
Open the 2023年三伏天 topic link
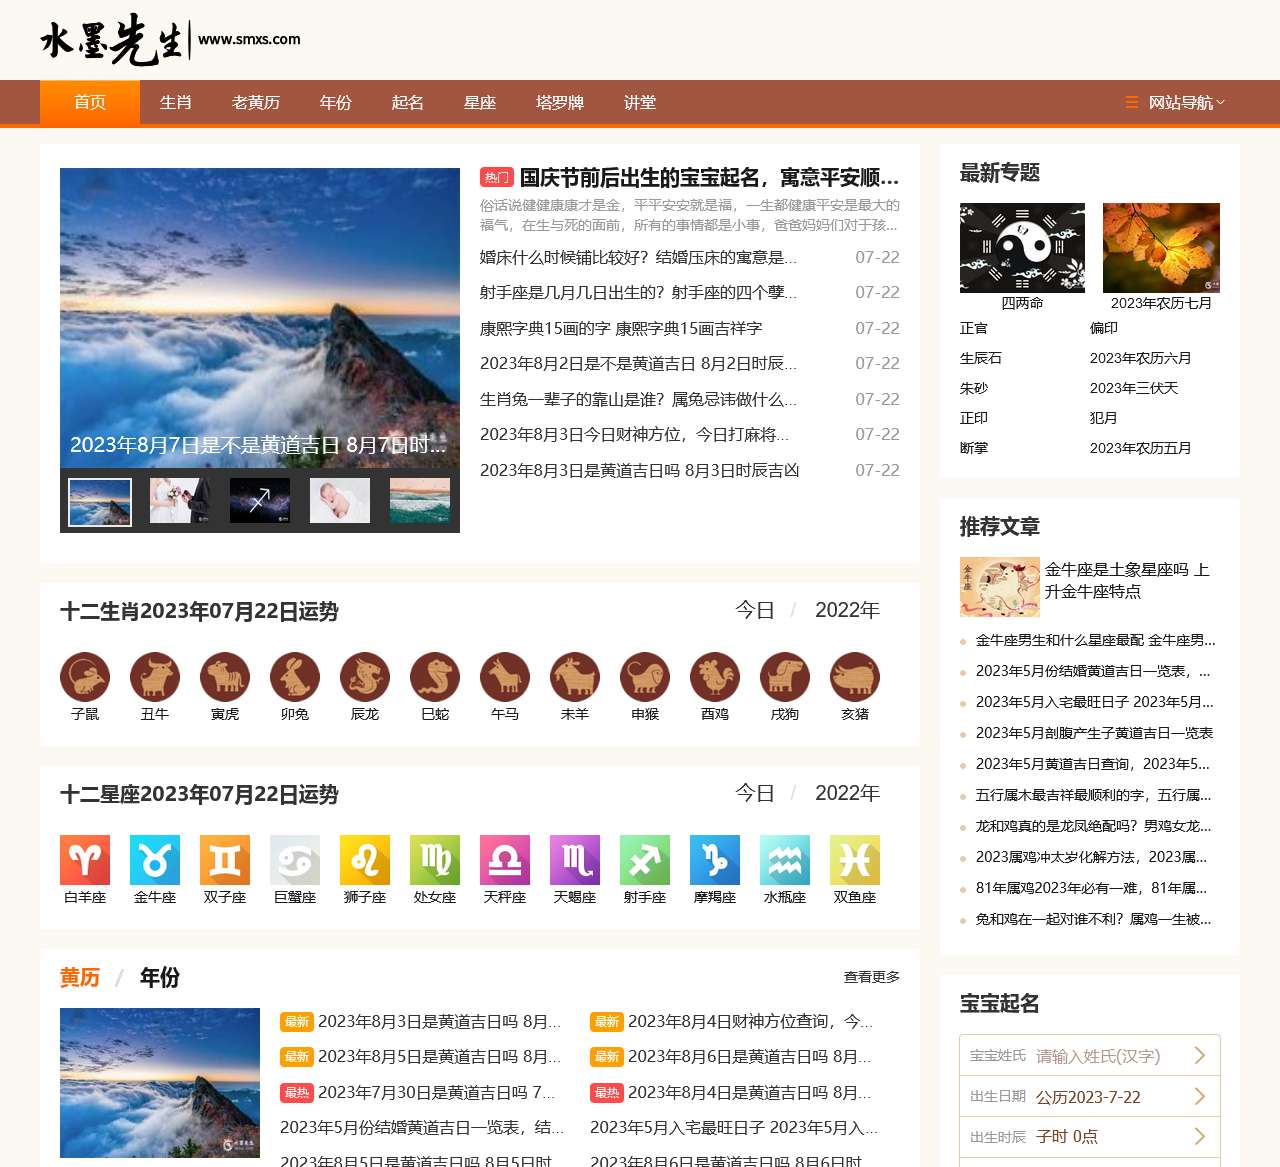pos(1134,388)
